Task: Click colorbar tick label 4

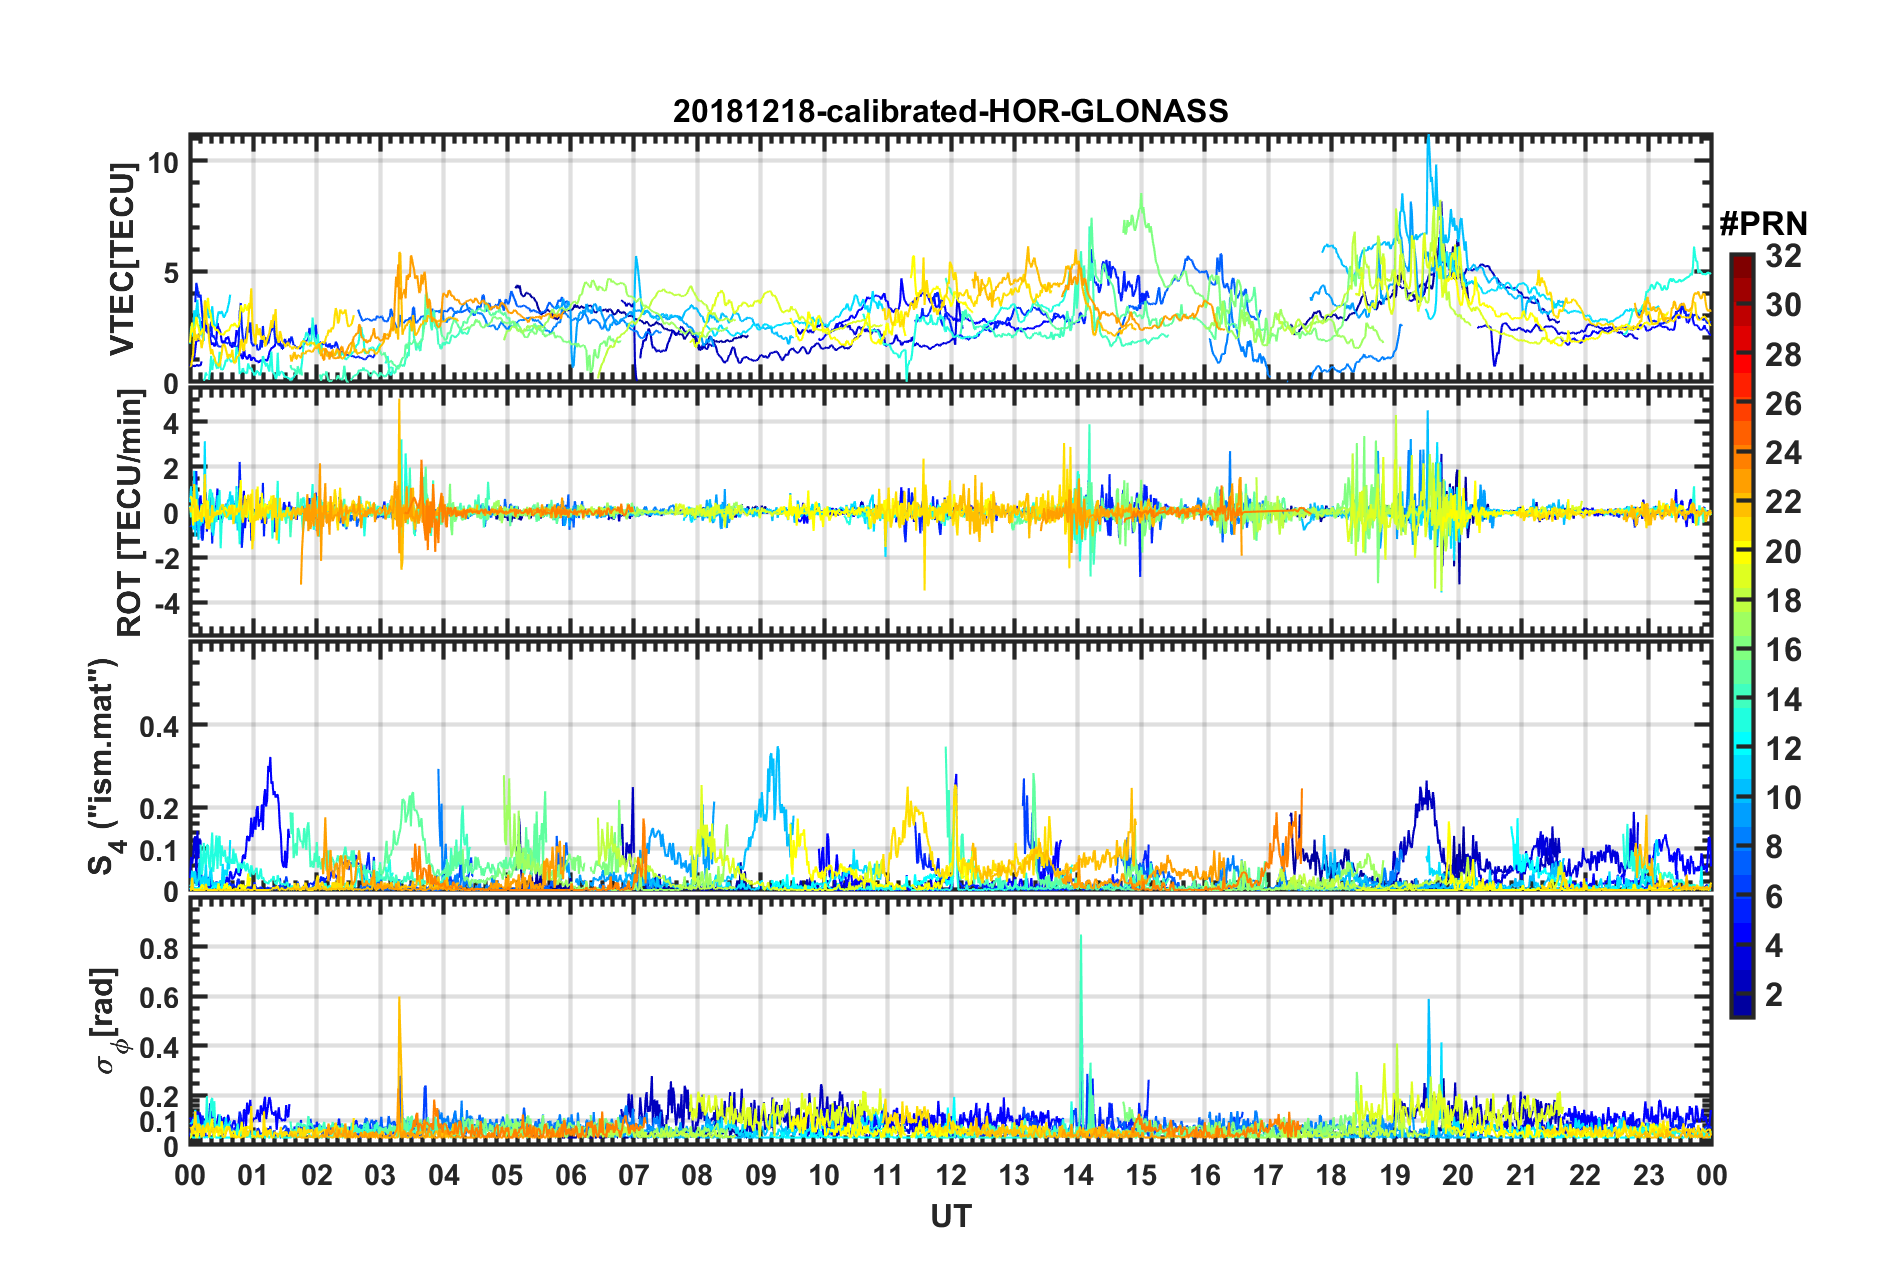Action: click(1774, 945)
